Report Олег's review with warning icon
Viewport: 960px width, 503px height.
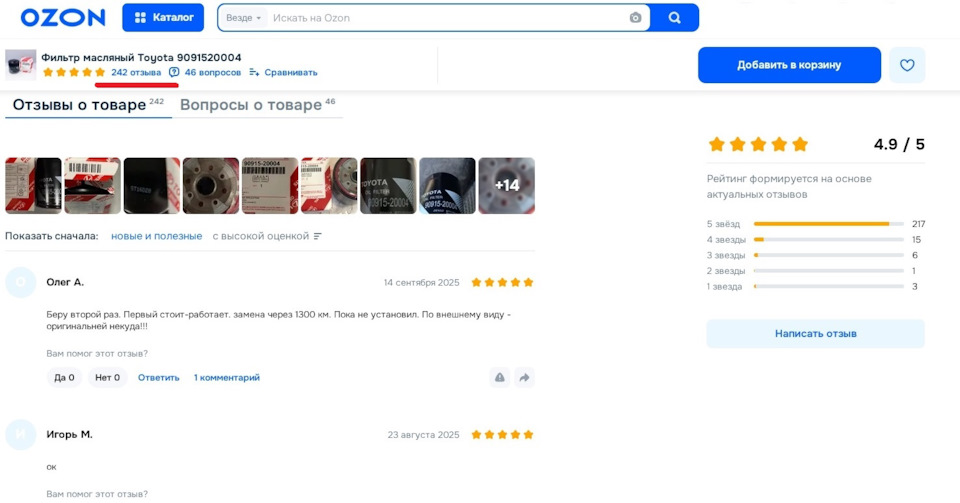pos(500,378)
